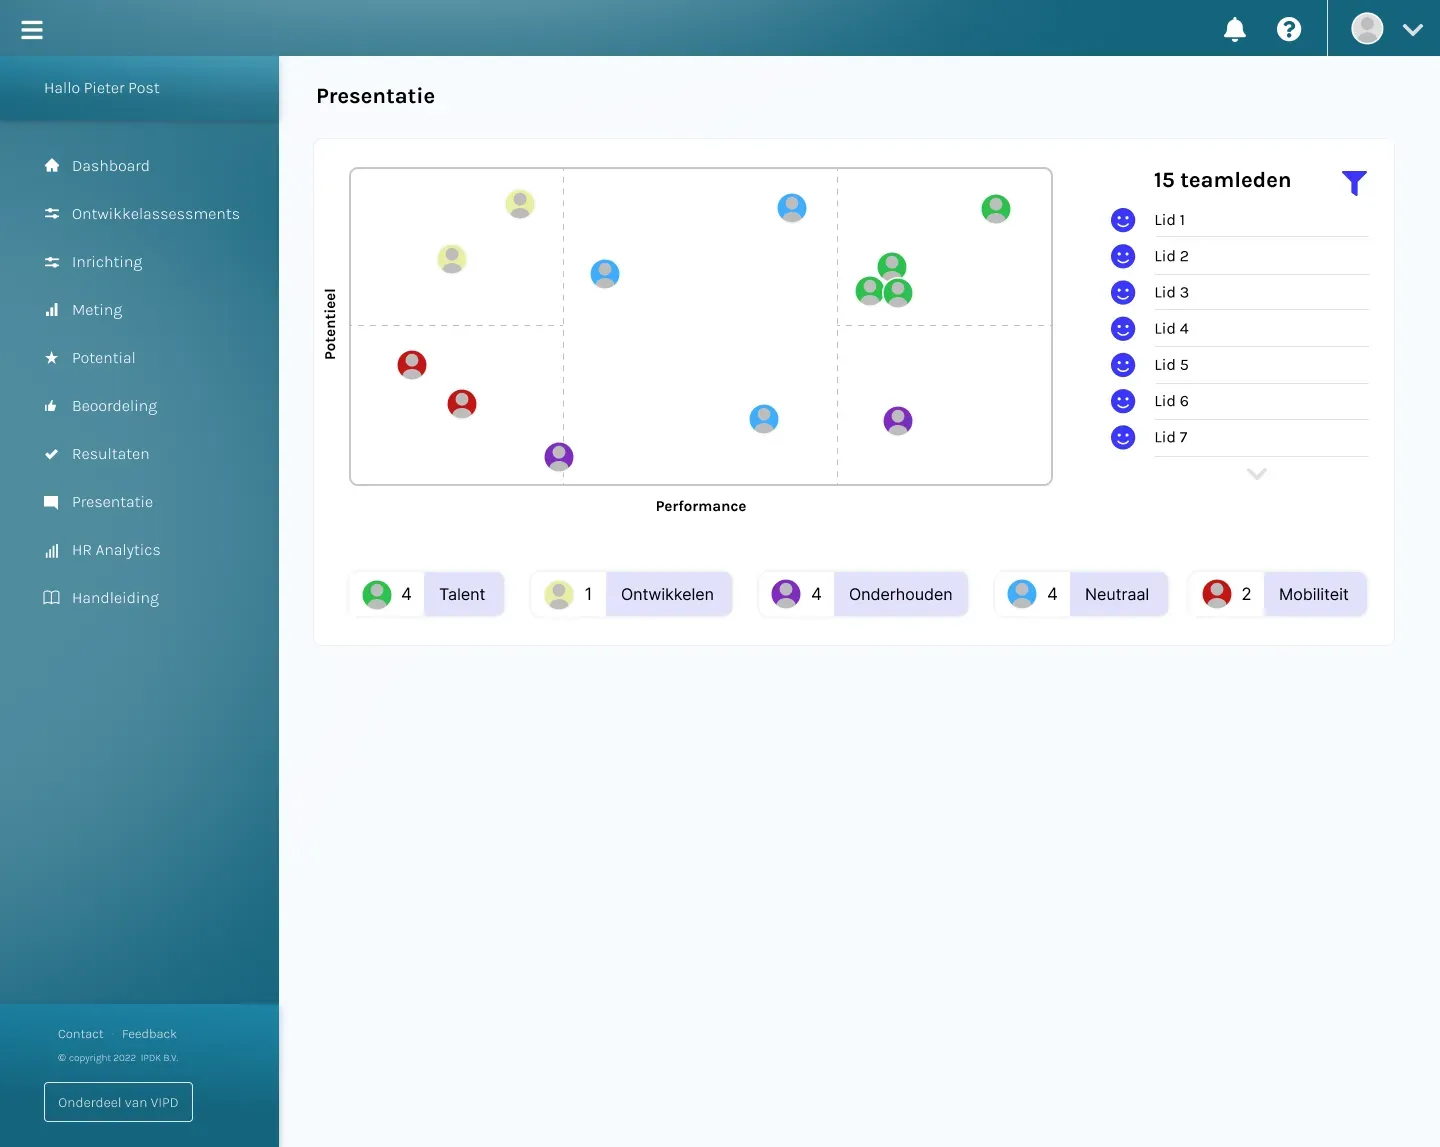Select the Neutraal blue legend swatch
Image resolution: width=1440 pixels, height=1147 pixels.
pyautogui.click(x=1022, y=594)
